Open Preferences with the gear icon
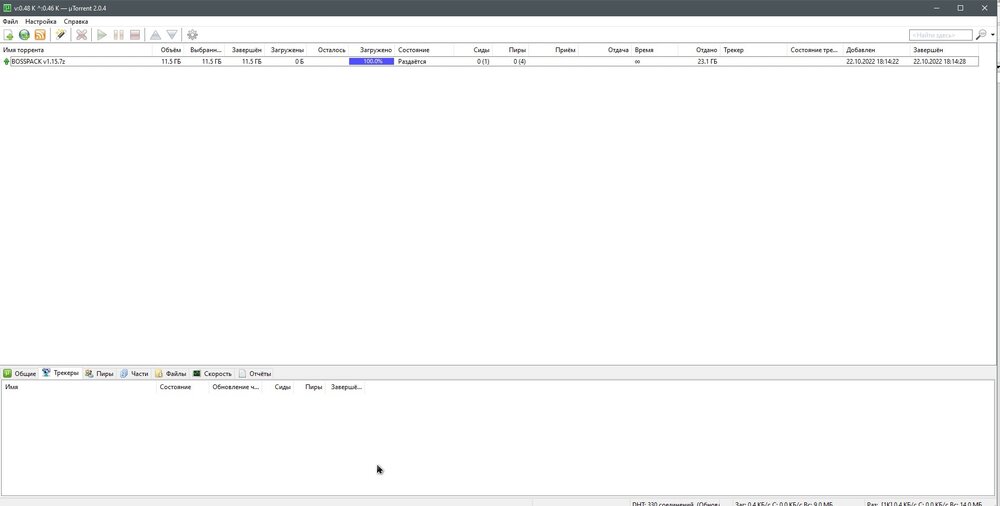This screenshot has height=506, width=1000. click(193, 35)
